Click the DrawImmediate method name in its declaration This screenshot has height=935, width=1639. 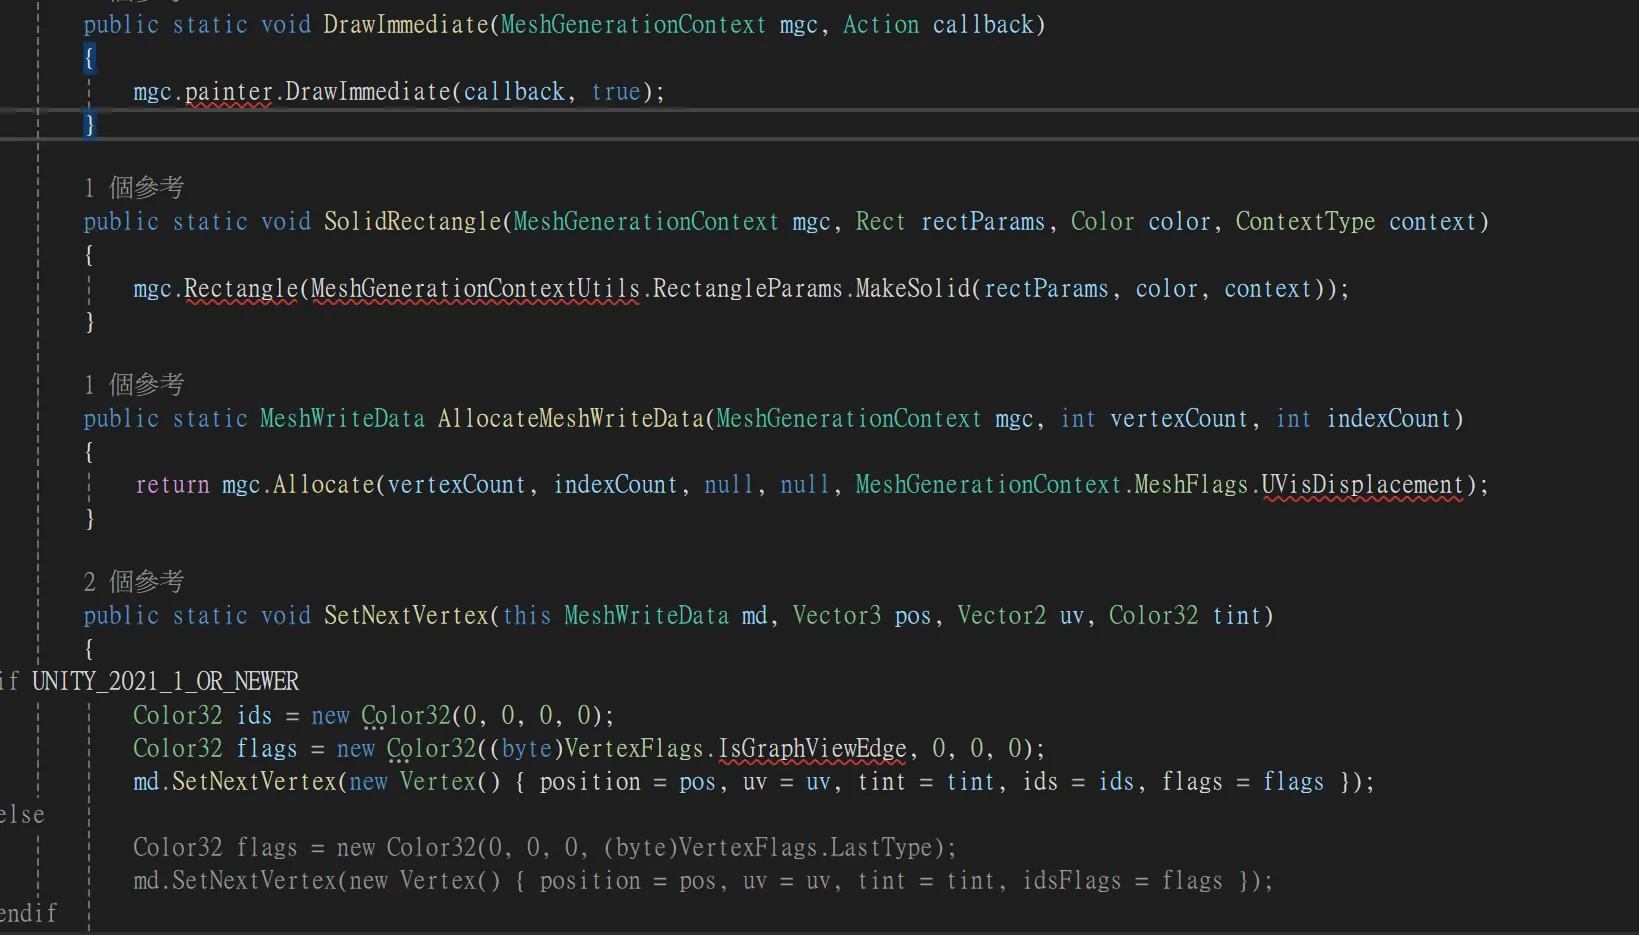(406, 25)
